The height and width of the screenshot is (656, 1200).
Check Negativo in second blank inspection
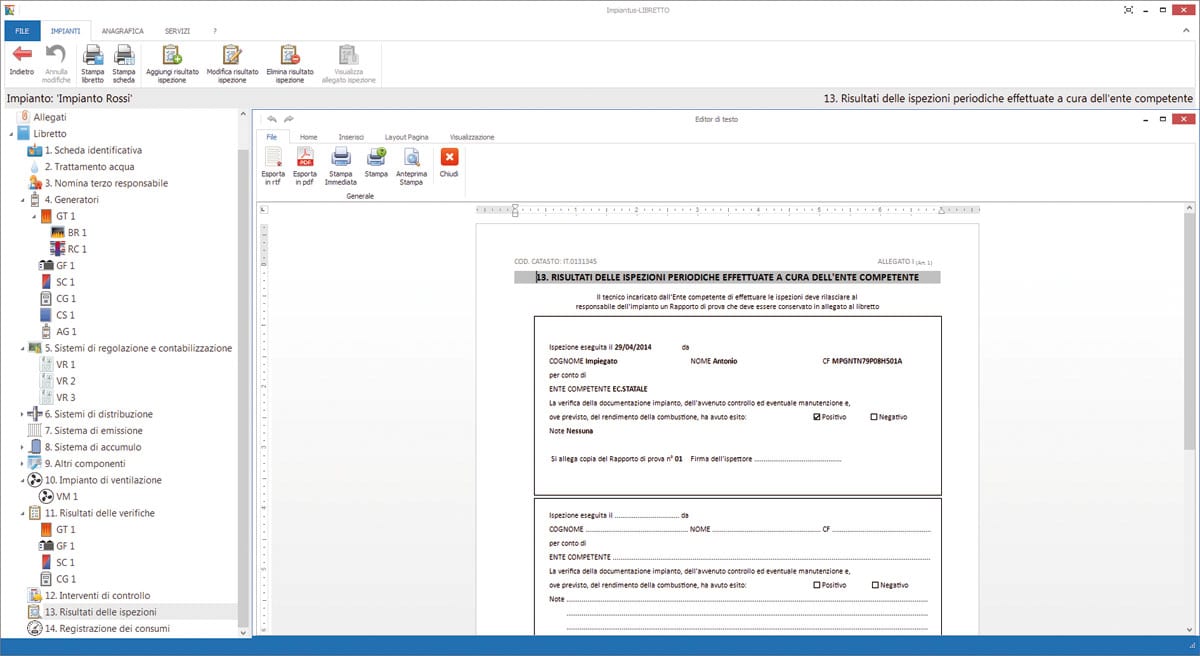pyautogui.click(x=874, y=584)
